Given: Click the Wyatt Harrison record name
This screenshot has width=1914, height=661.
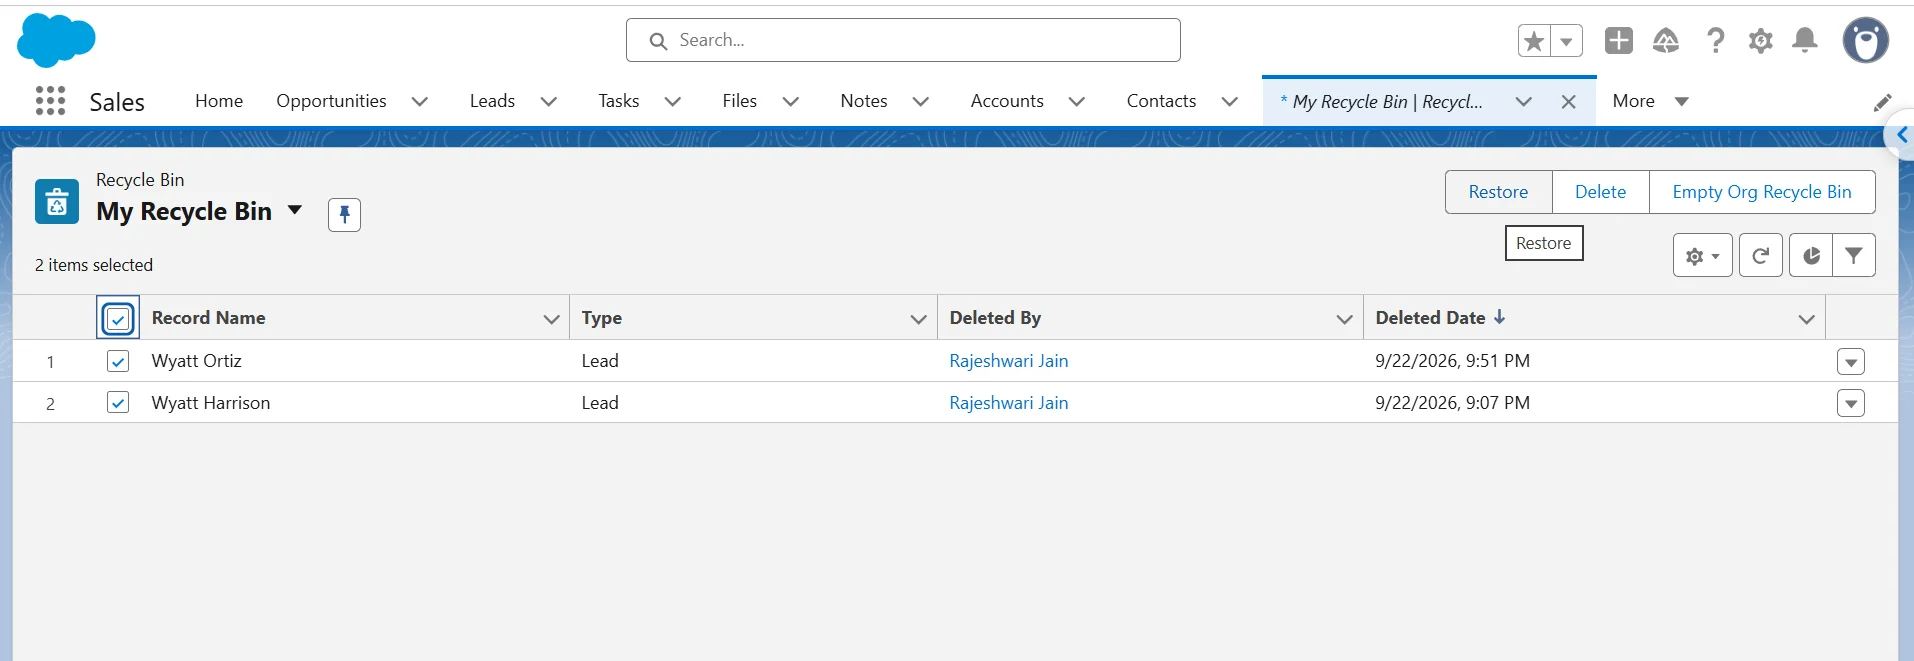Looking at the screenshot, I should coord(210,403).
